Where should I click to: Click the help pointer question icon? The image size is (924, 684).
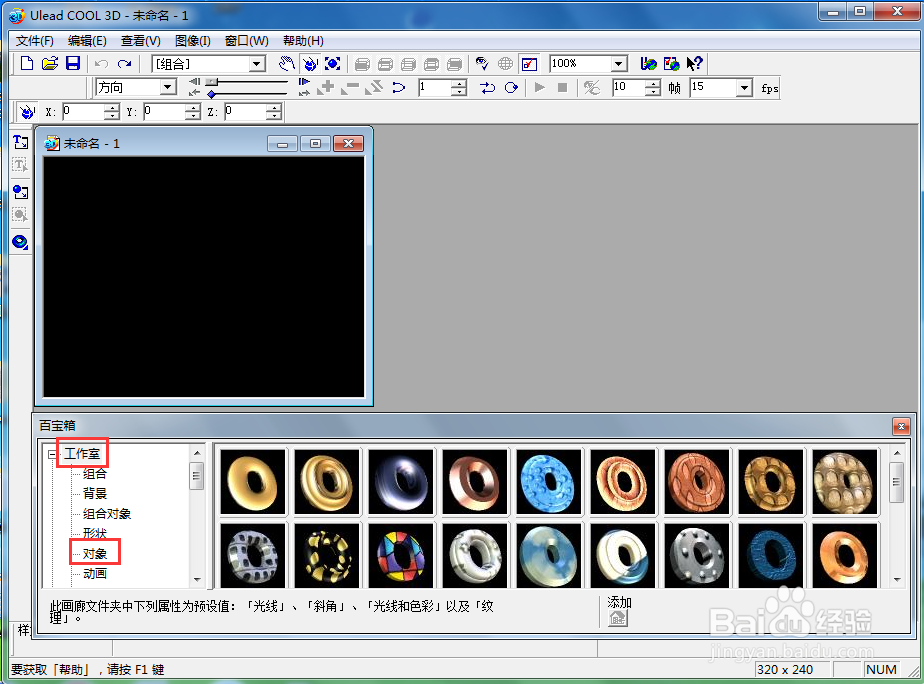pyautogui.click(x=695, y=63)
